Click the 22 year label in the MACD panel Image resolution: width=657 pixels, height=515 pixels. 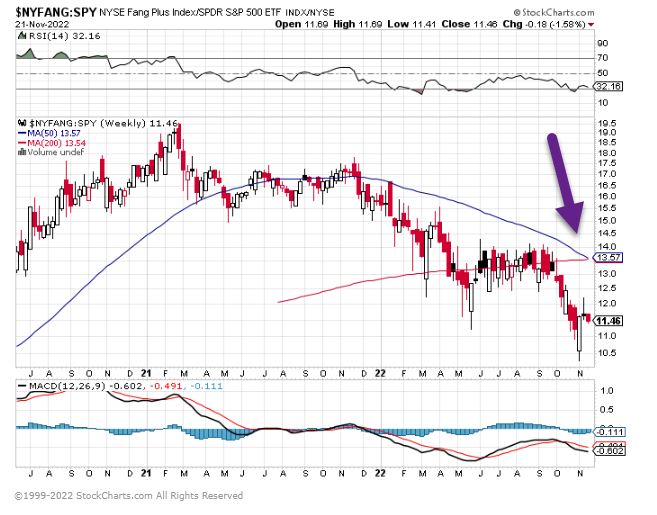pyautogui.click(x=380, y=474)
